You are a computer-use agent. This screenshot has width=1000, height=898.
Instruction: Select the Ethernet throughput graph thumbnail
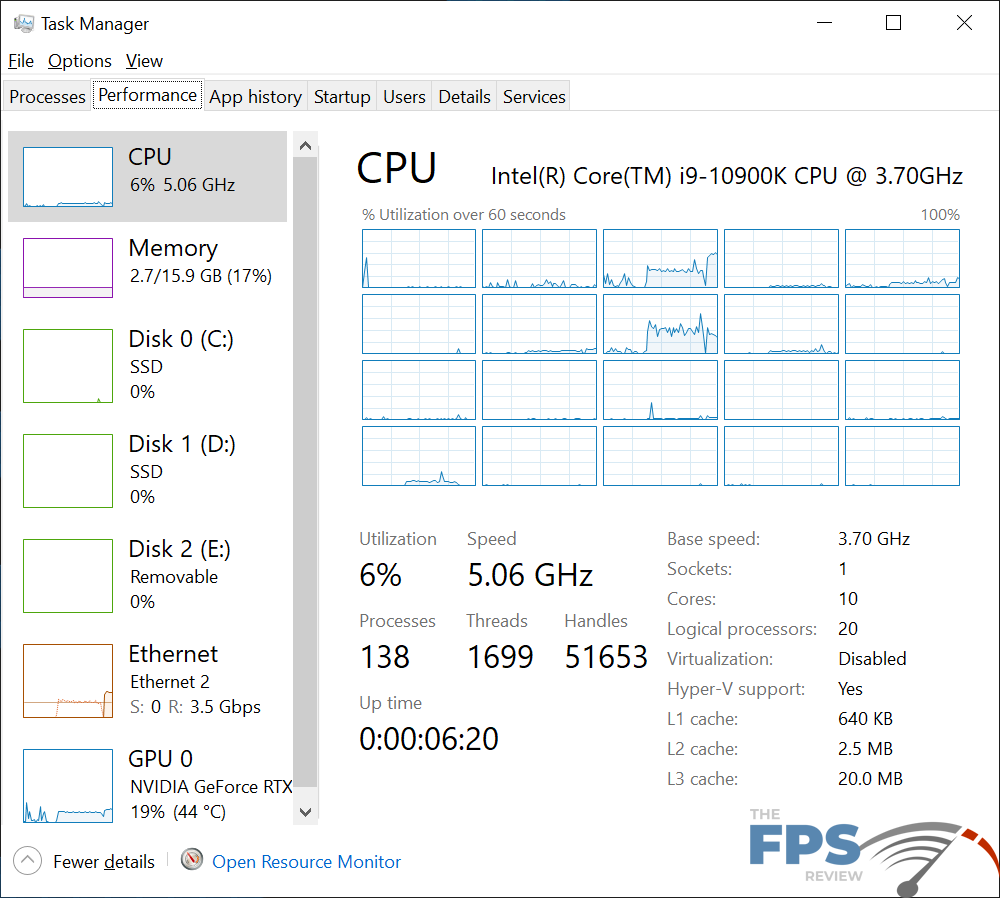tap(68, 681)
